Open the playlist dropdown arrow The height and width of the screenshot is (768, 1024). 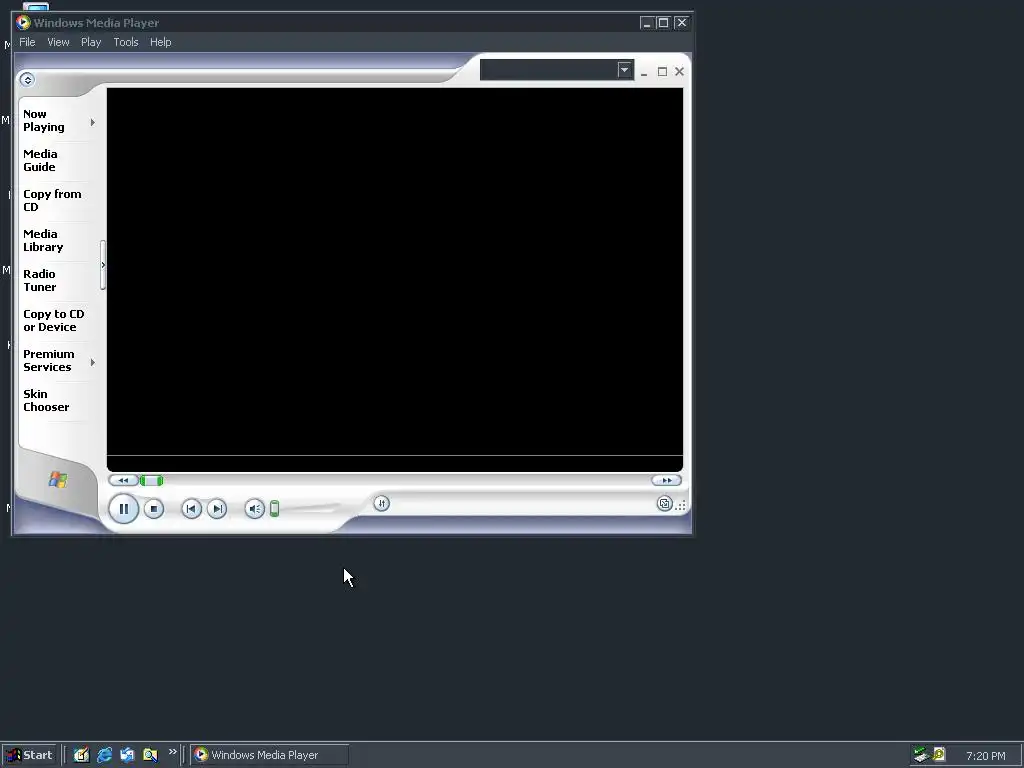point(624,70)
